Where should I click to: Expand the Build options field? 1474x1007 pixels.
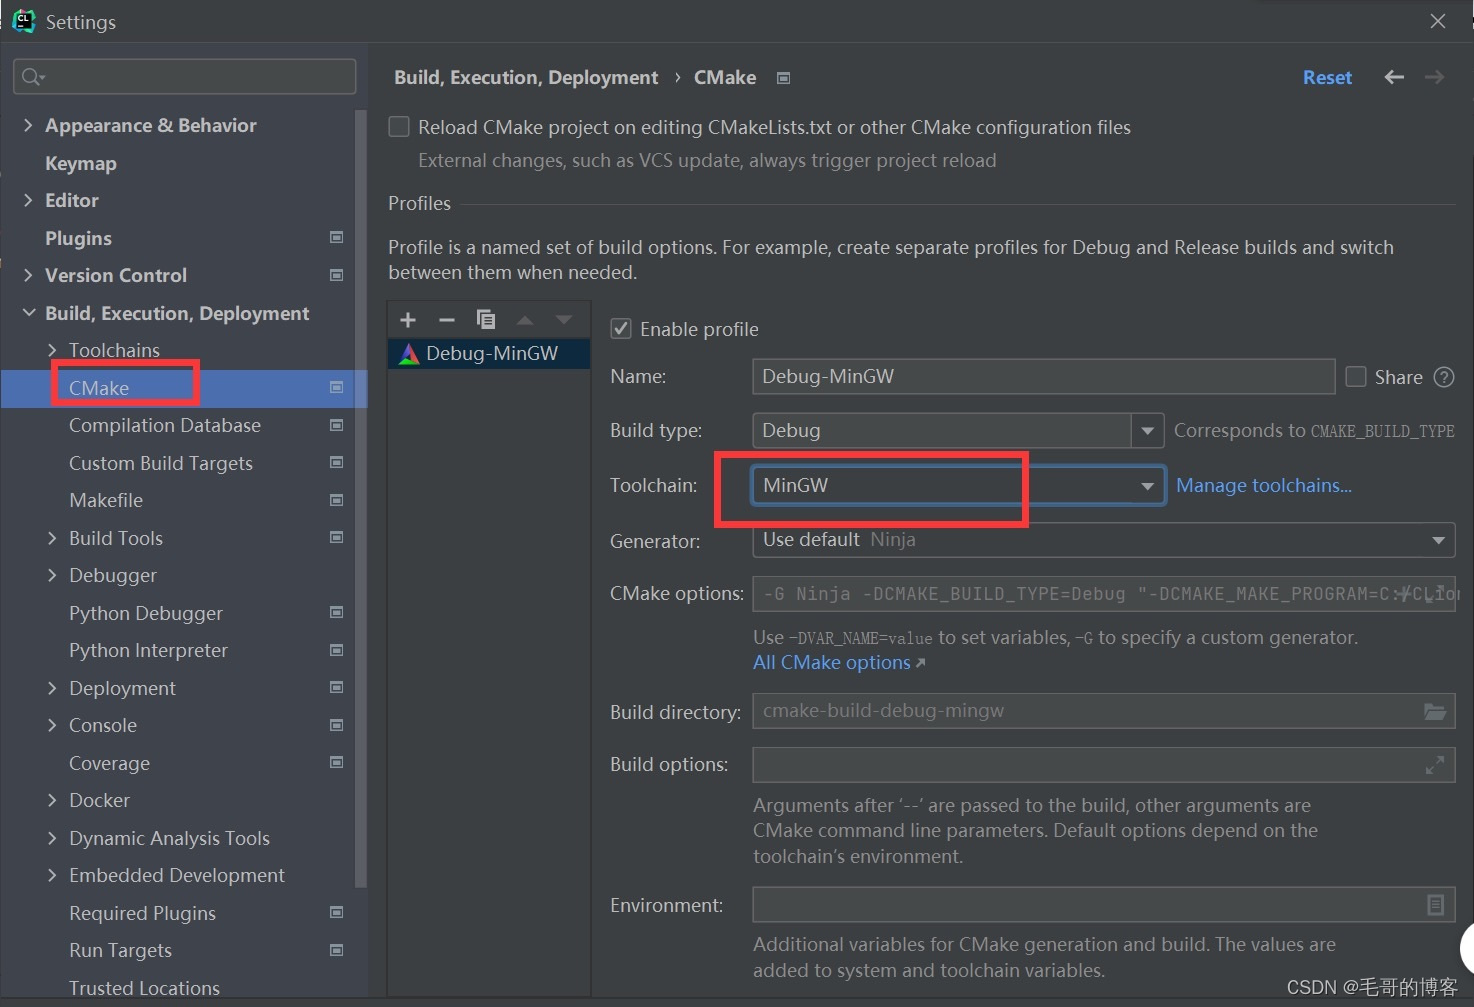click(1435, 765)
